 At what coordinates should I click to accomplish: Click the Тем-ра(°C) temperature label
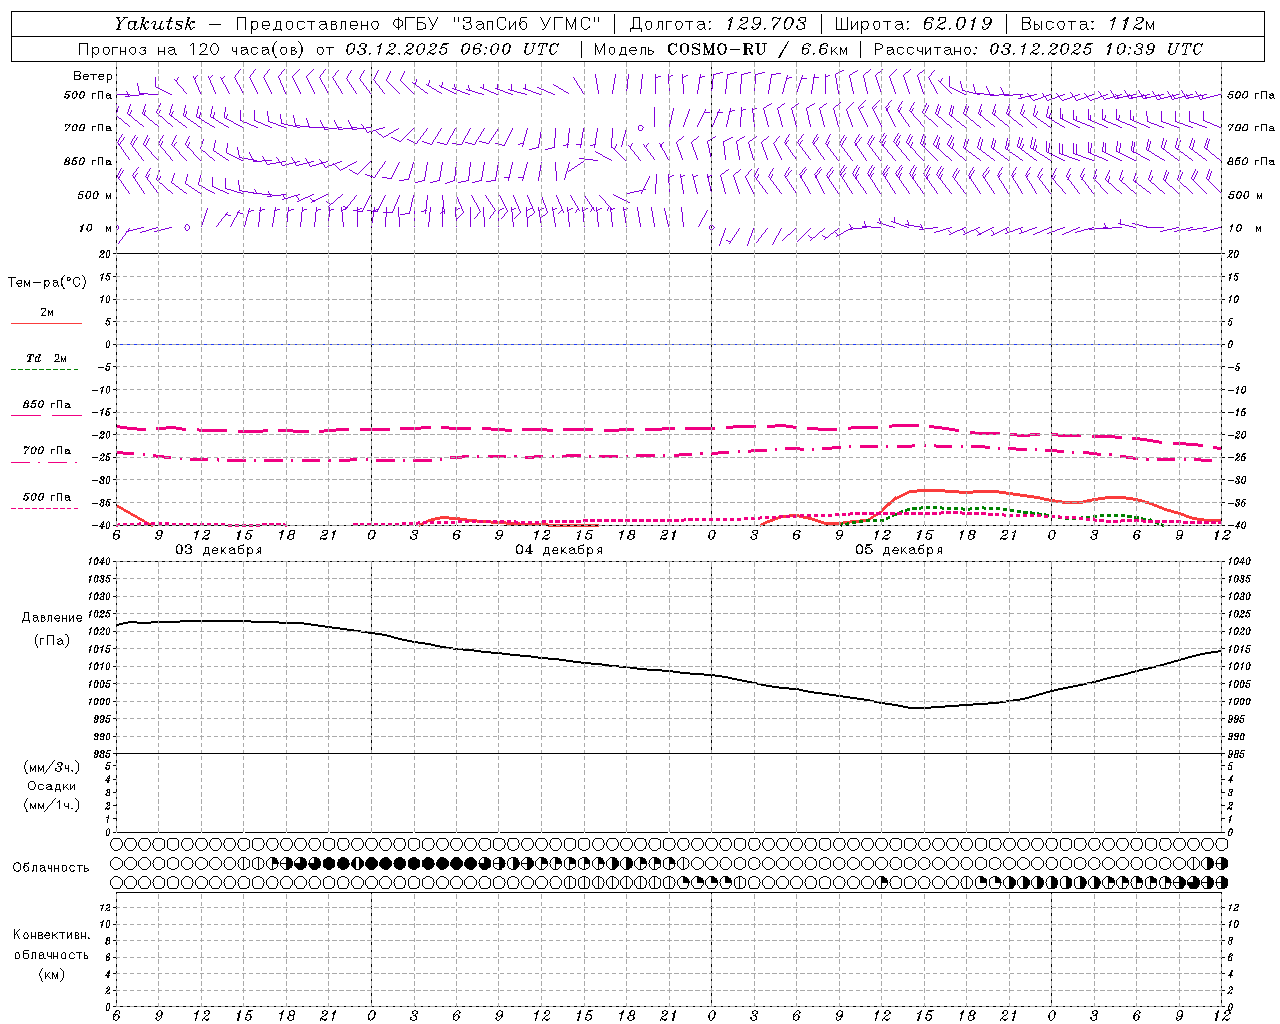tap(47, 283)
